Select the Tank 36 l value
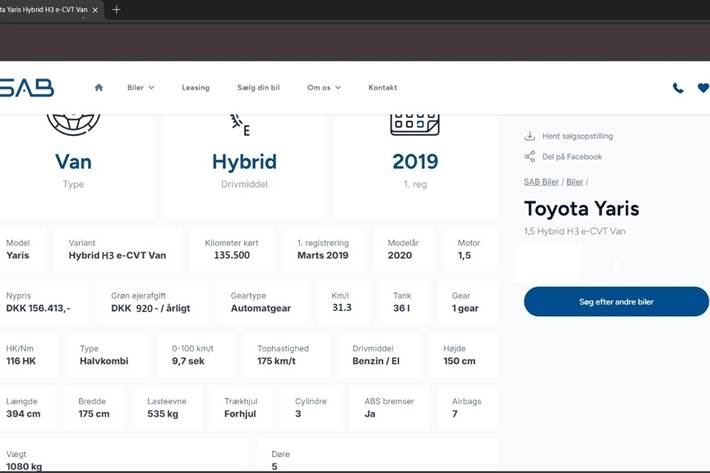 pyautogui.click(x=401, y=308)
